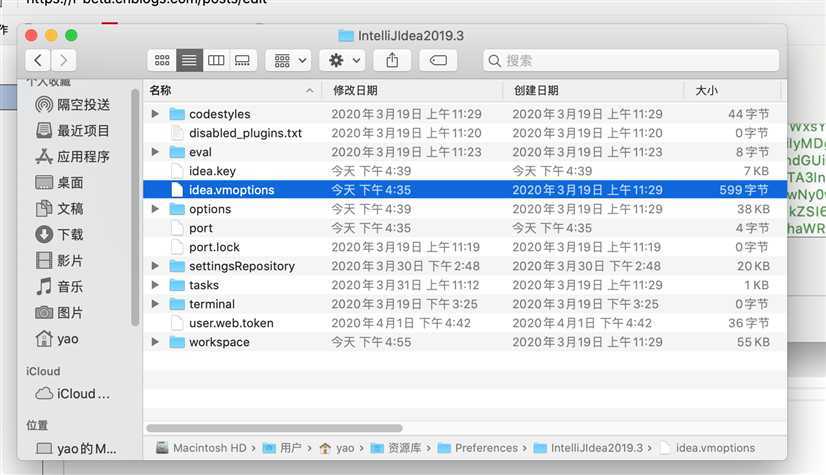
Task: Select the codestyles folder row
Action: (465, 114)
